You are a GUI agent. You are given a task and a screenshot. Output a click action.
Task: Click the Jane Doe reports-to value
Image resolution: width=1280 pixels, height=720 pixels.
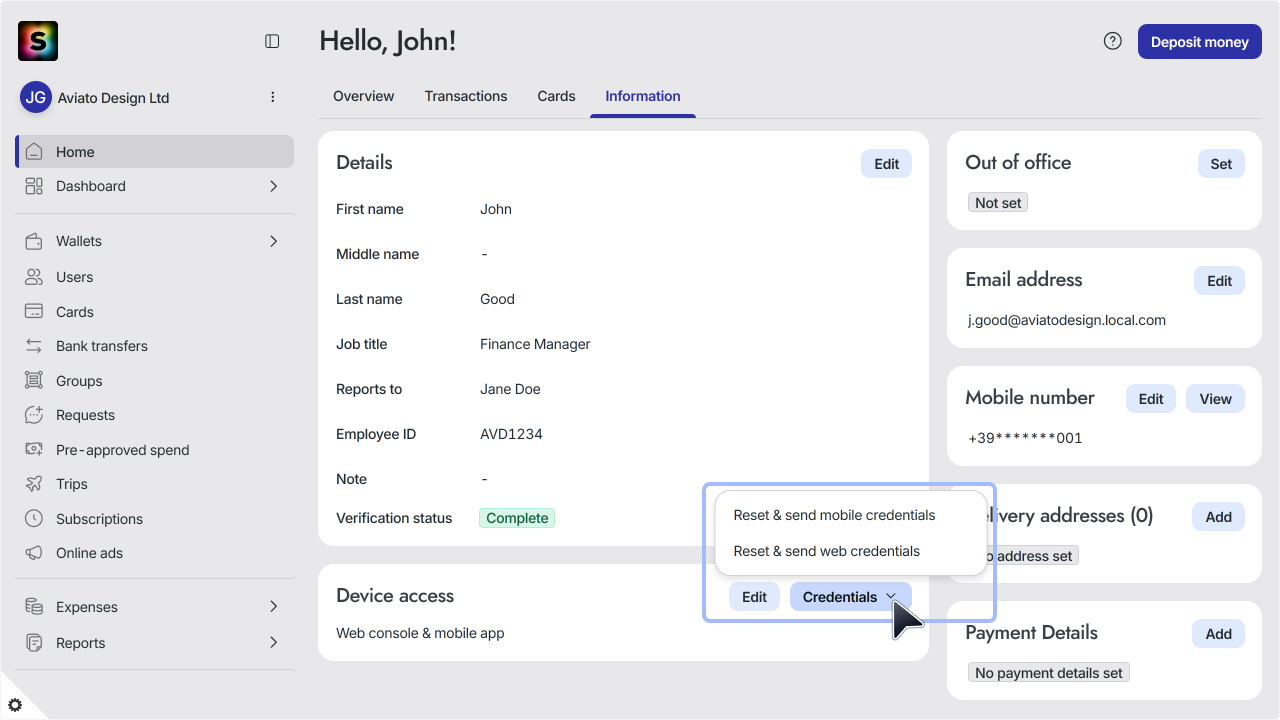click(x=510, y=389)
